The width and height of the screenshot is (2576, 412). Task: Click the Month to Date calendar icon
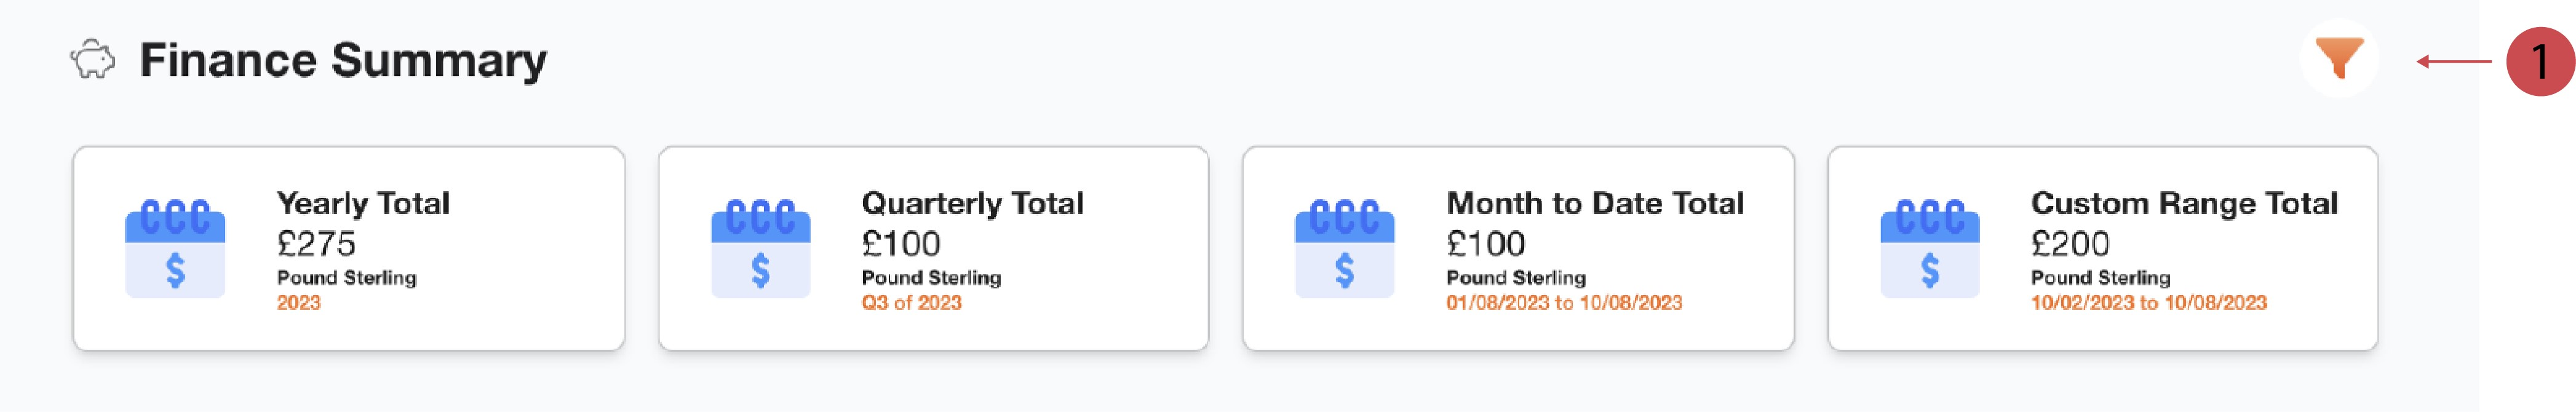click(1344, 248)
